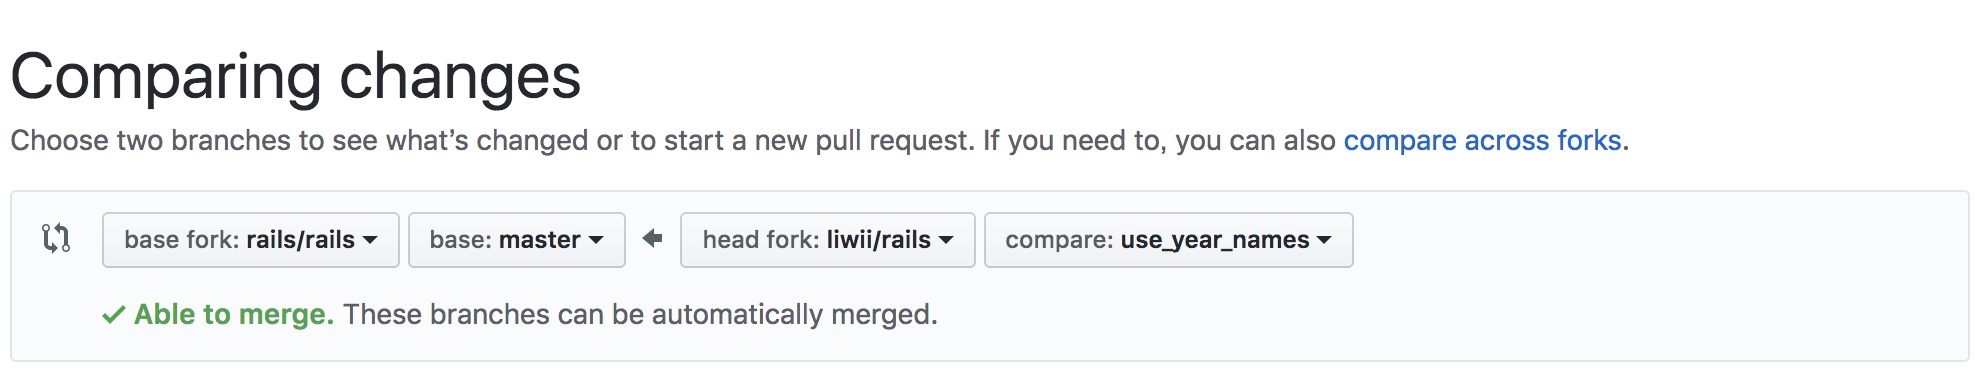This screenshot has width=1986, height=386.
Task: Click the git compare icon left of base fork
Action: point(56,239)
